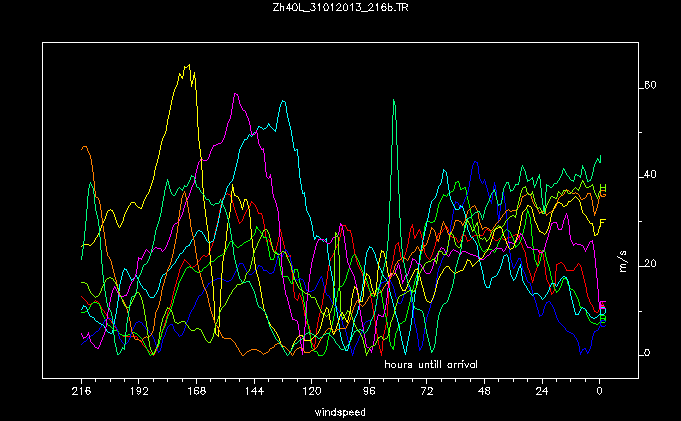Click the 72 tick label on x-axis
Viewport: 681px width, 421px height.
[427, 393]
